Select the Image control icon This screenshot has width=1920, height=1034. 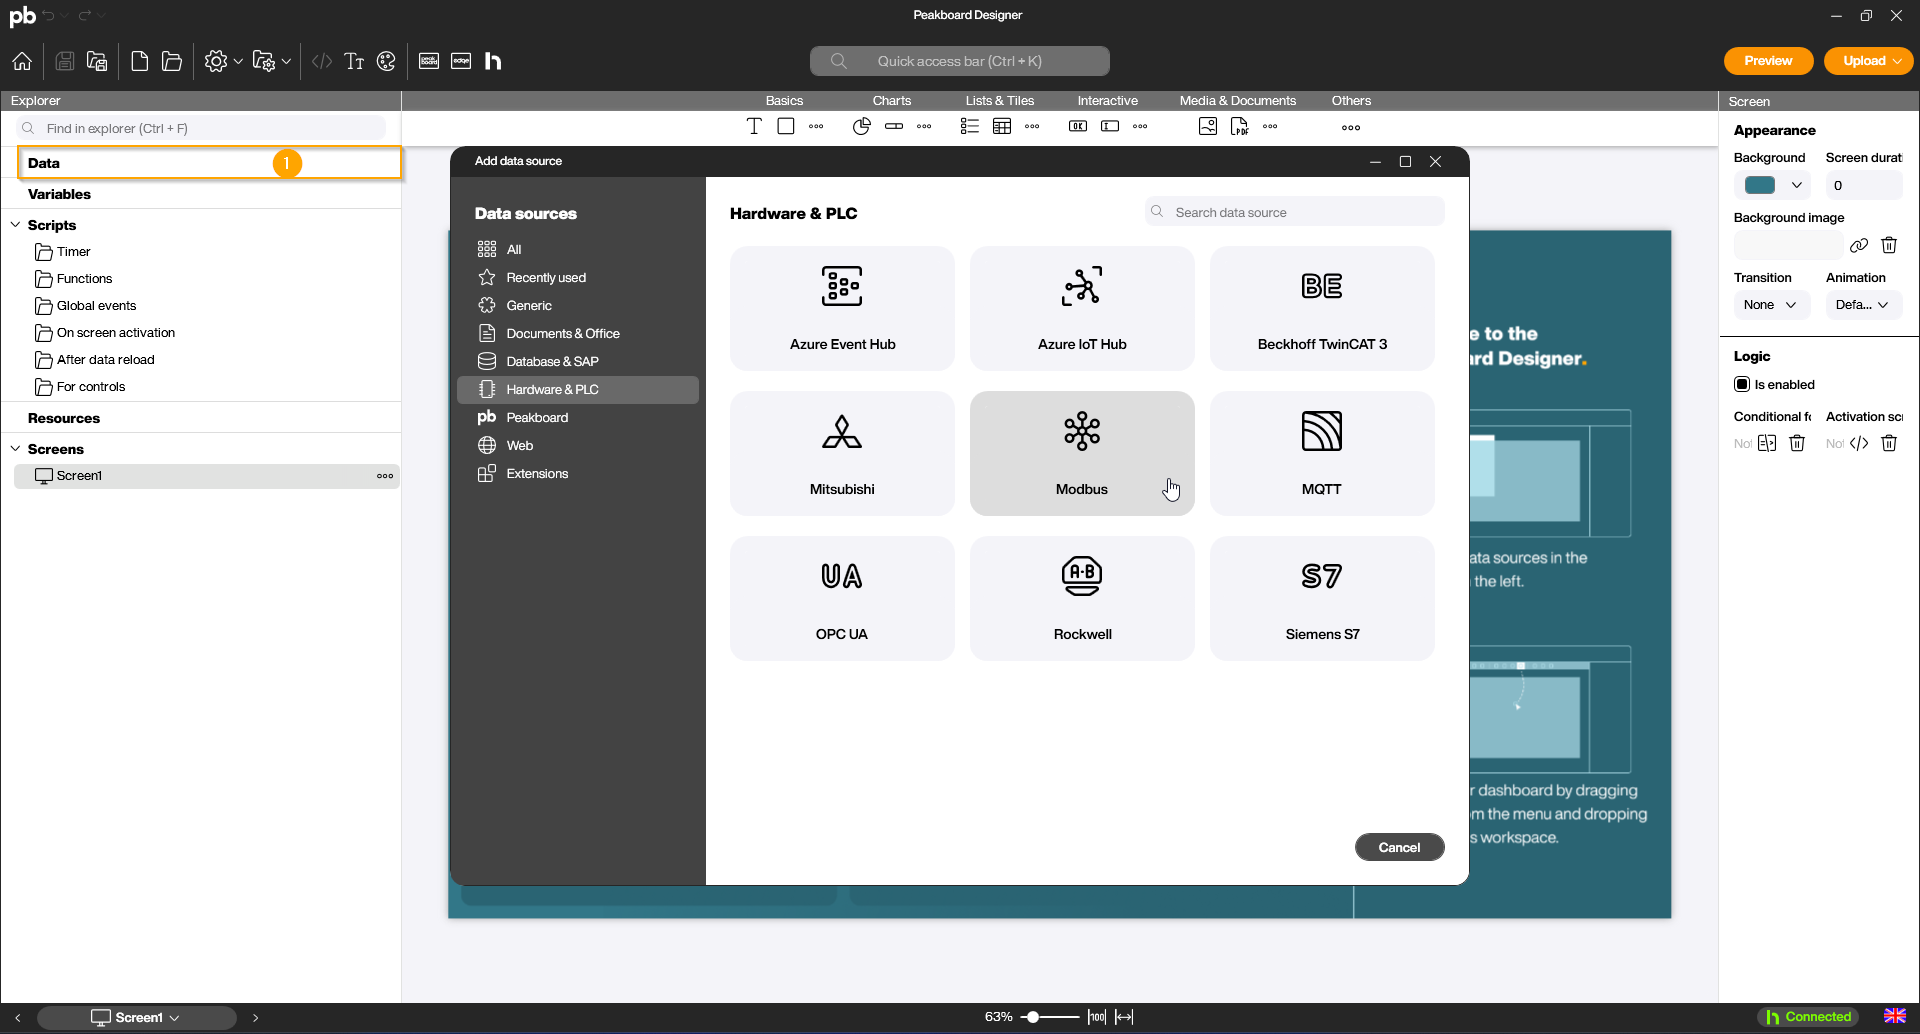tap(1208, 126)
